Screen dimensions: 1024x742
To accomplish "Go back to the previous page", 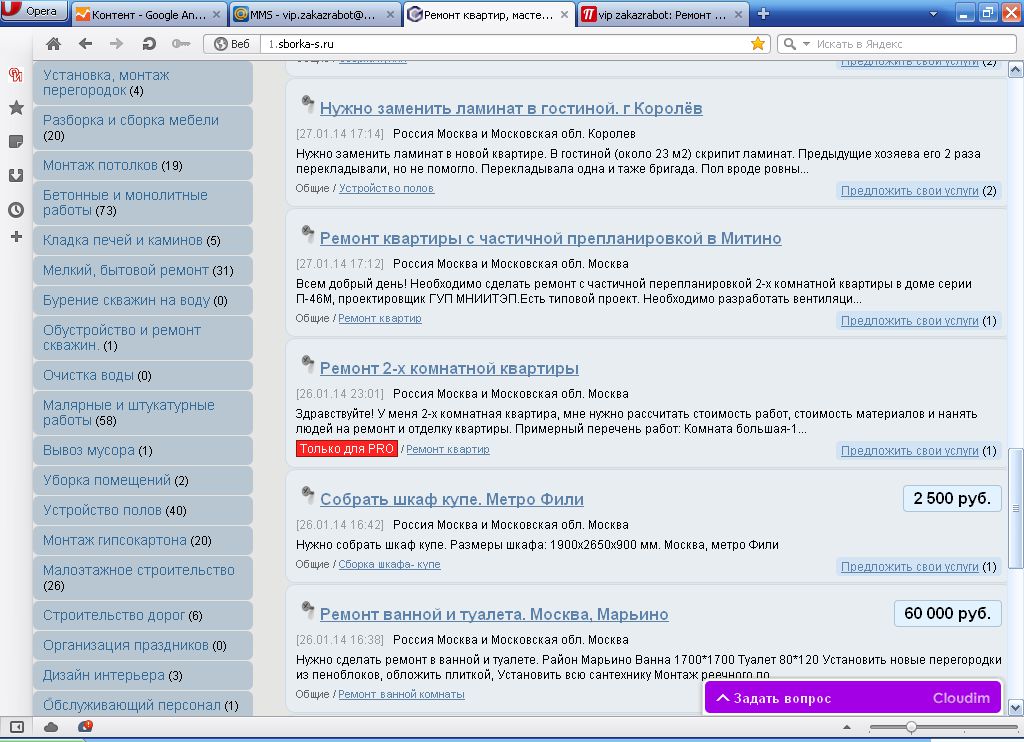I will click(85, 44).
